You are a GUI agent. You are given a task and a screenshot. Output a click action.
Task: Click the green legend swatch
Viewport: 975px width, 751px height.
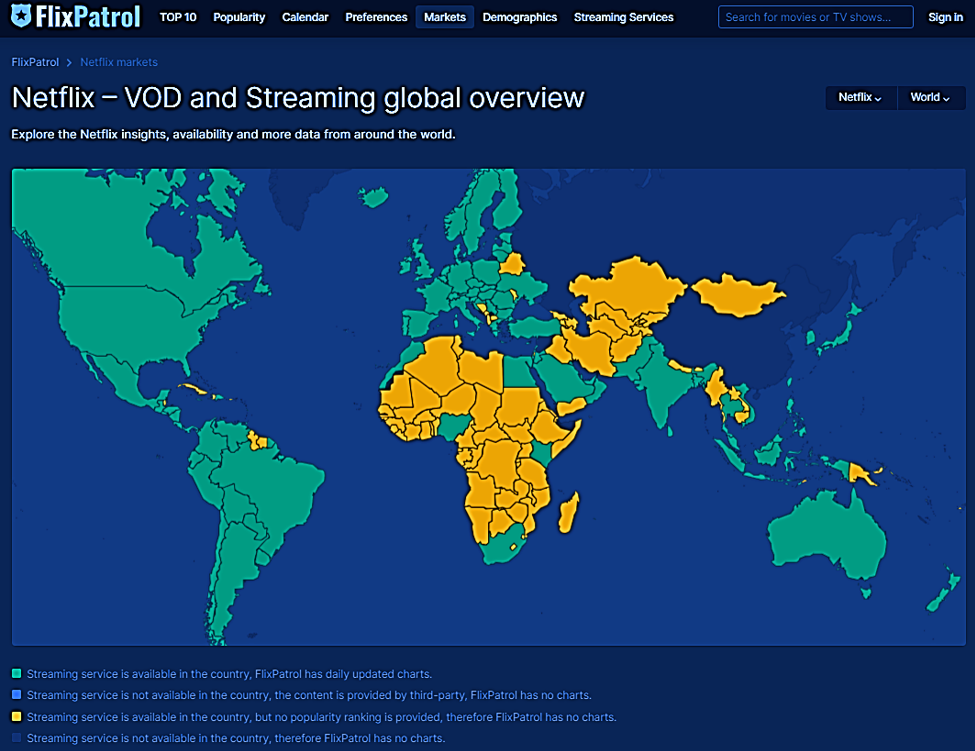tap(17, 673)
